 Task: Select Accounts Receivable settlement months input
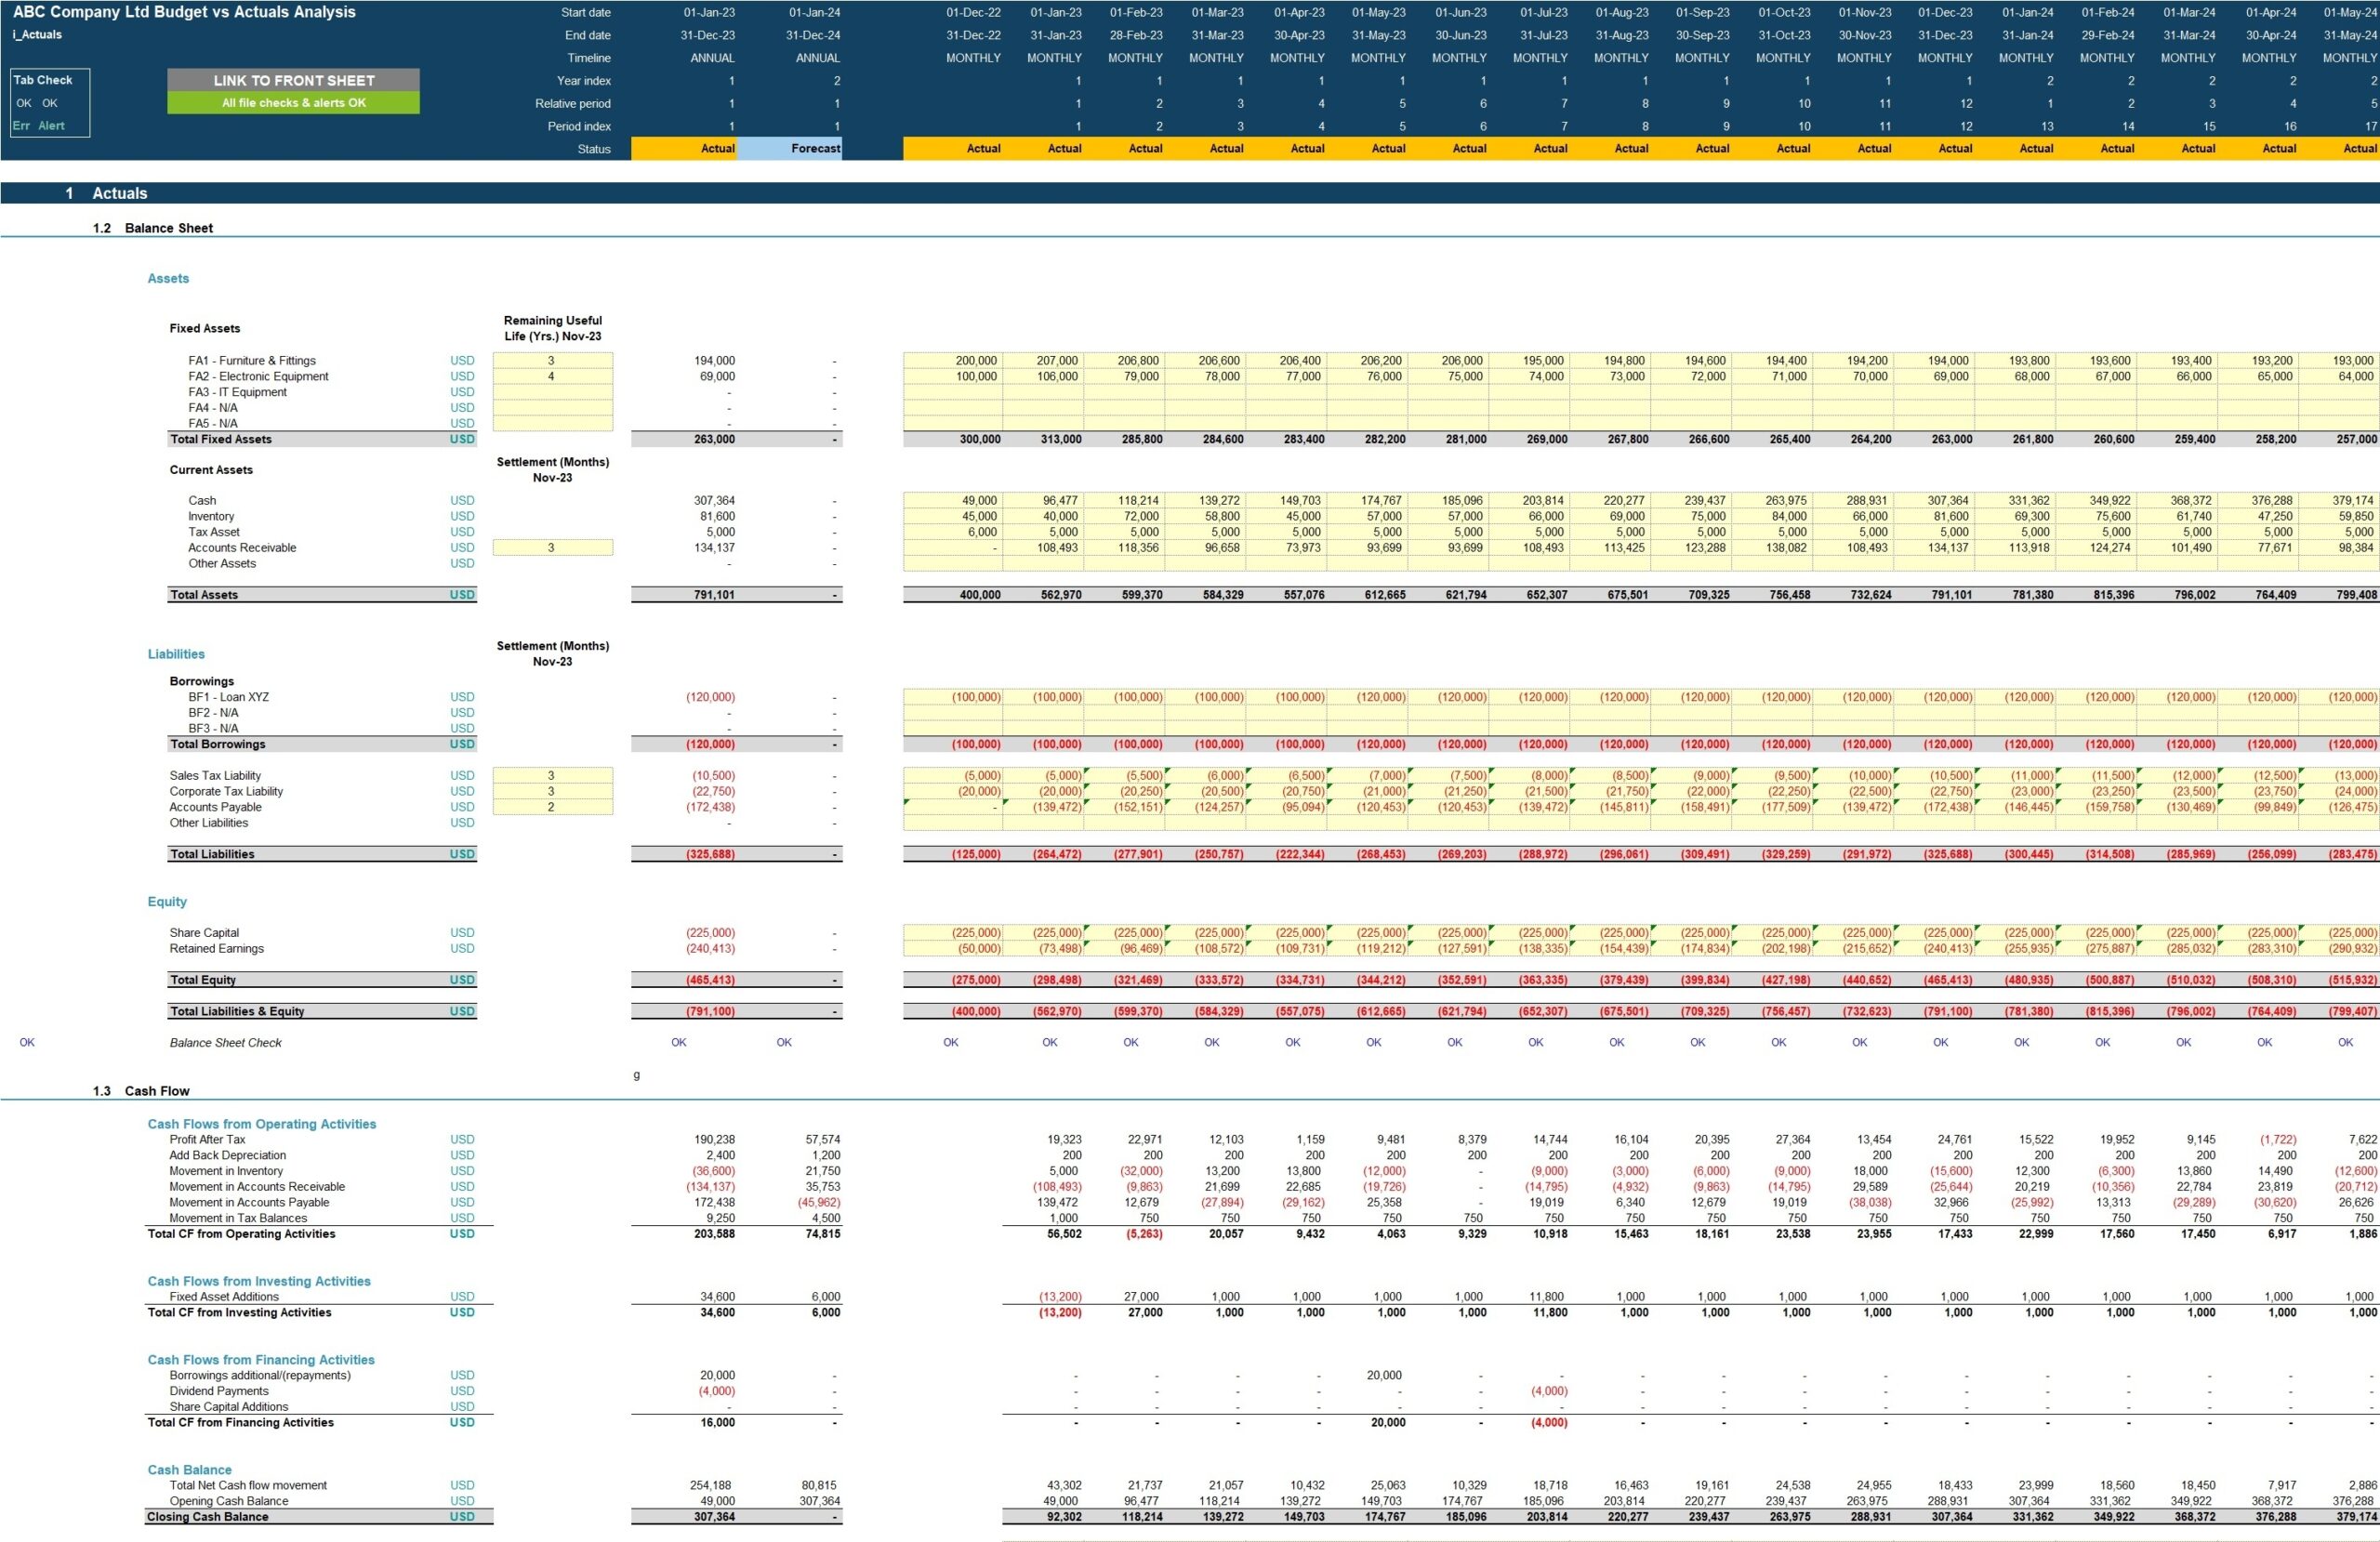pos(552,548)
